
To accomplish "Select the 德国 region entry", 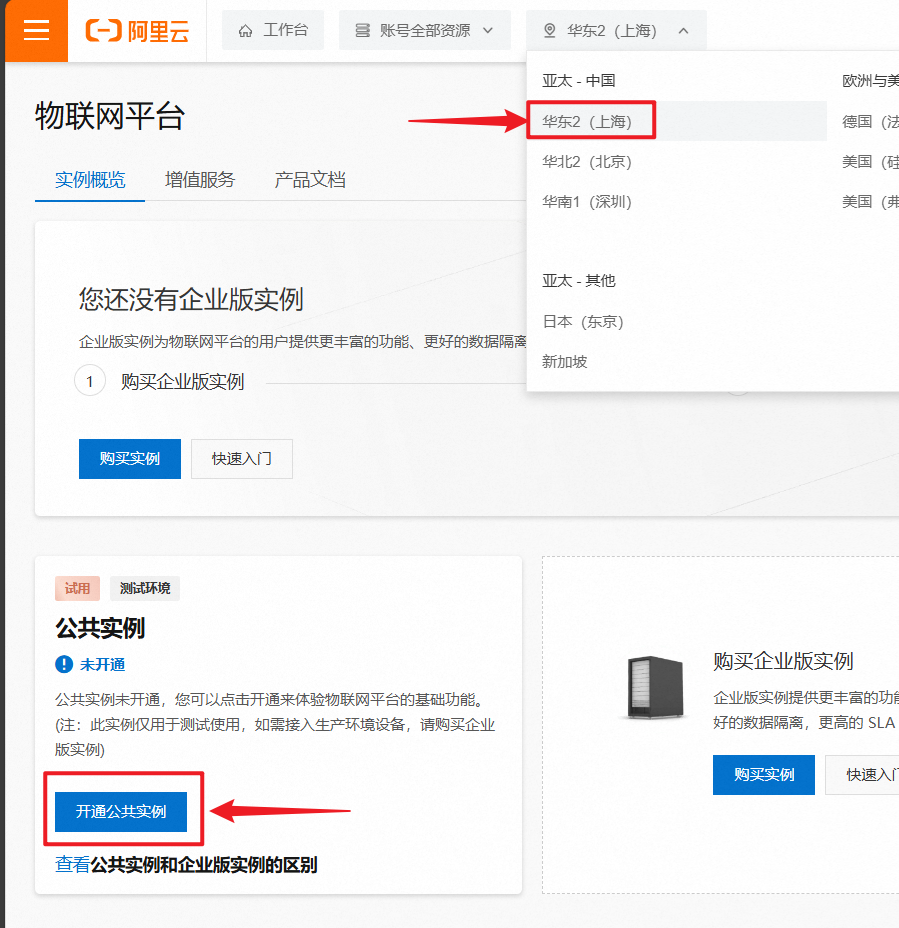I will (x=870, y=122).
